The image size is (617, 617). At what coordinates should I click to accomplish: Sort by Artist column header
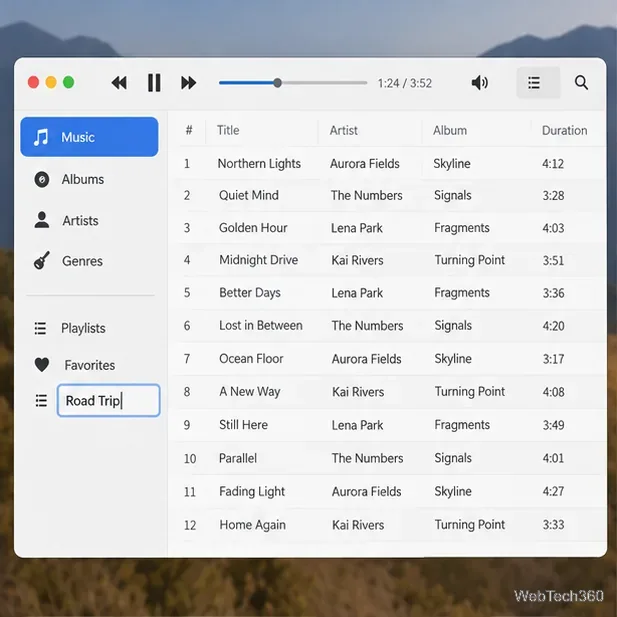point(344,130)
